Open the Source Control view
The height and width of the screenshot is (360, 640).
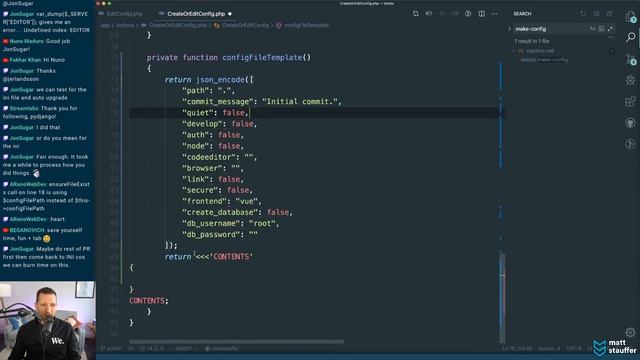tap(631, 59)
